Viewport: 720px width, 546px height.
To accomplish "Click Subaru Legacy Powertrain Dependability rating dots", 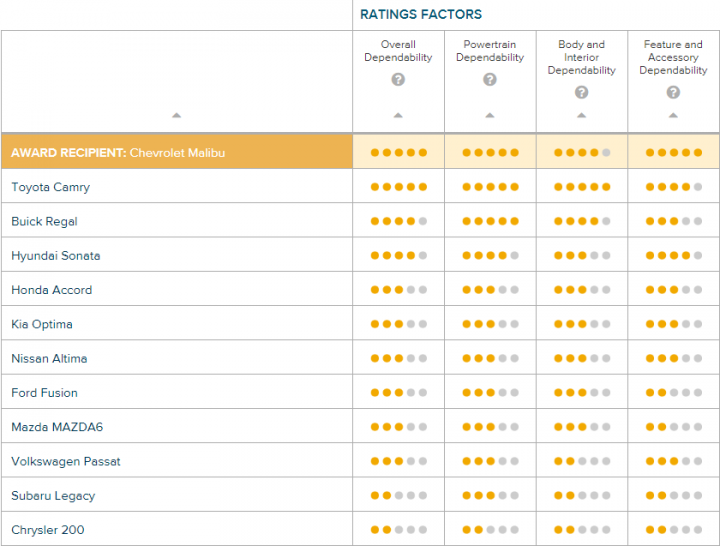I will point(490,495).
